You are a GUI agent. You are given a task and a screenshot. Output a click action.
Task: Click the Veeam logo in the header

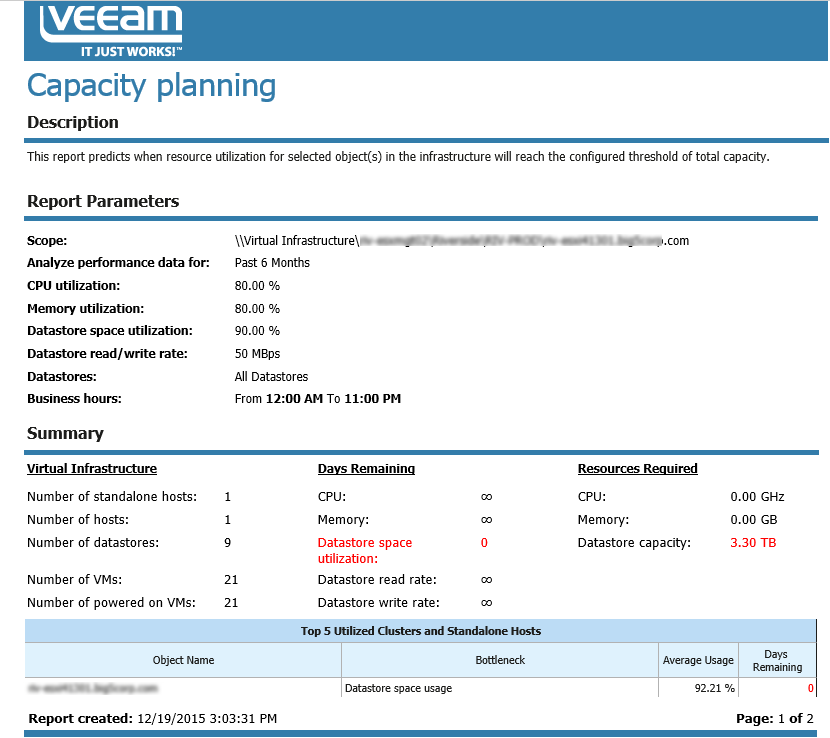(x=111, y=29)
